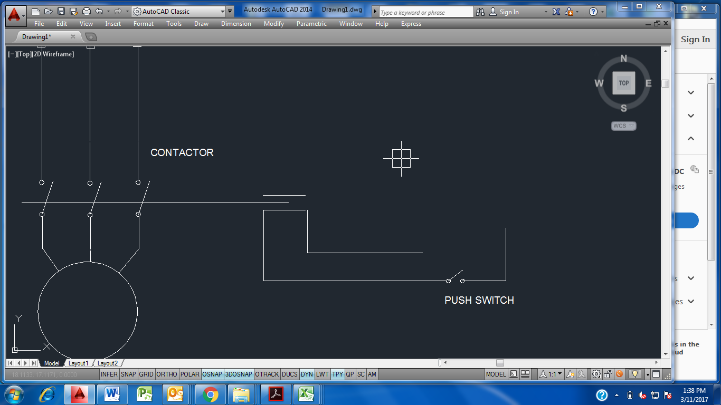Click the search binoculars icon in the title bar
721x405 pixels.
pos(481,11)
